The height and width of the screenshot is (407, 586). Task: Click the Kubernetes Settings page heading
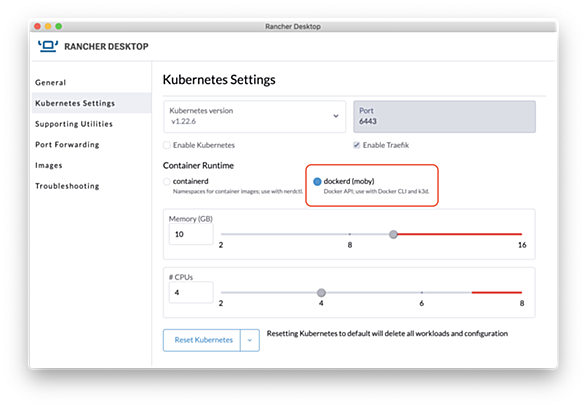(x=219, y=80)
